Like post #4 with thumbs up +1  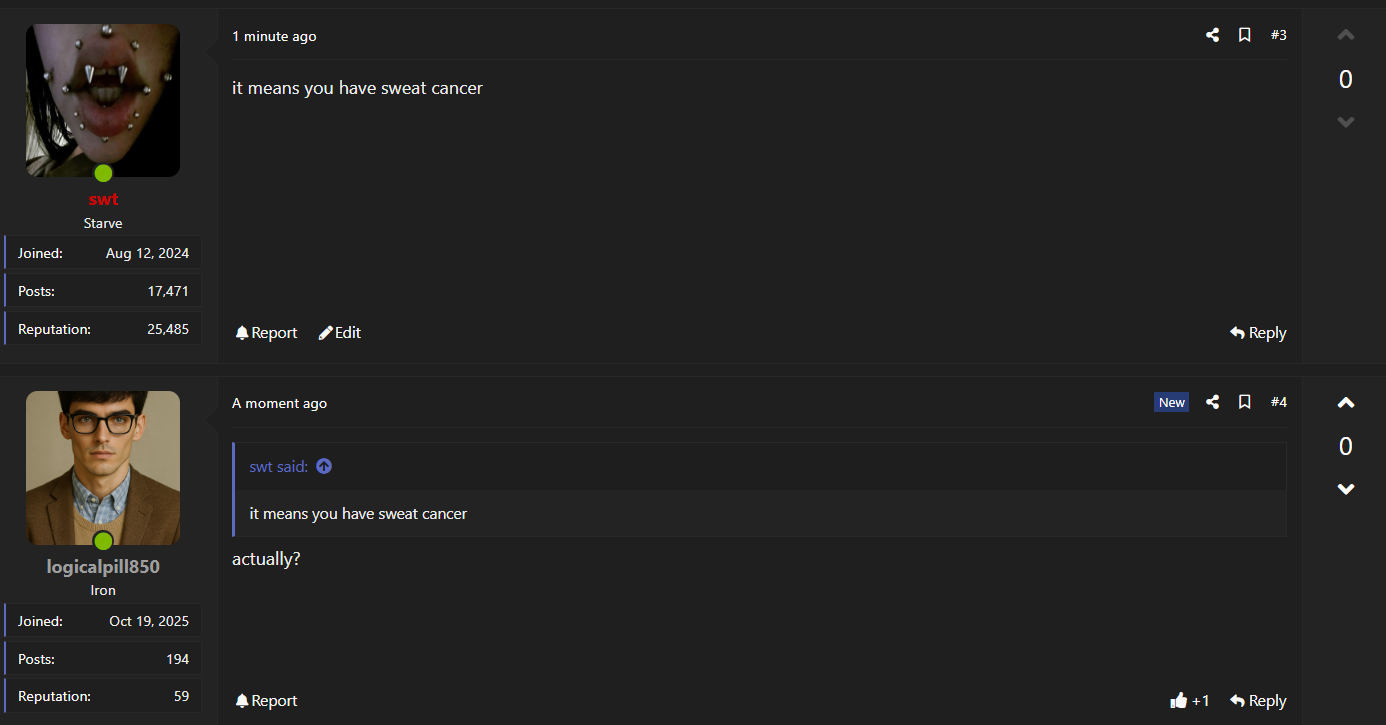[x=1189, y=701]
